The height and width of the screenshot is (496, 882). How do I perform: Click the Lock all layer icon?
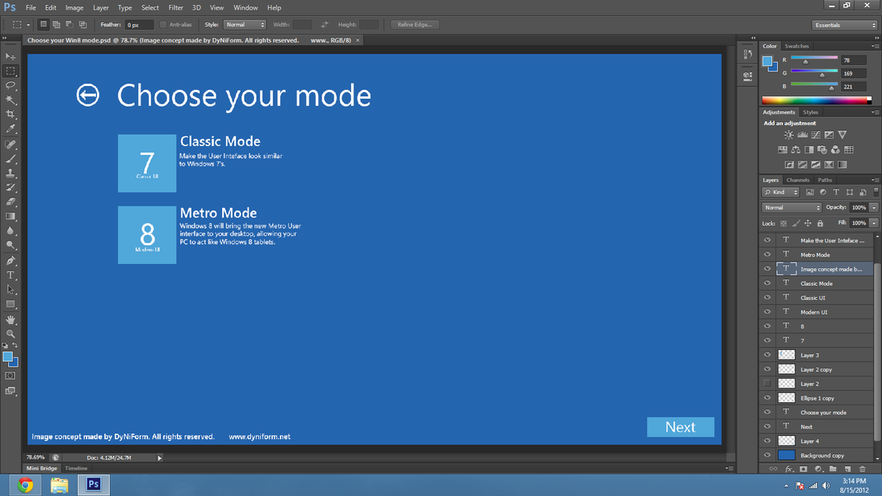820,223
